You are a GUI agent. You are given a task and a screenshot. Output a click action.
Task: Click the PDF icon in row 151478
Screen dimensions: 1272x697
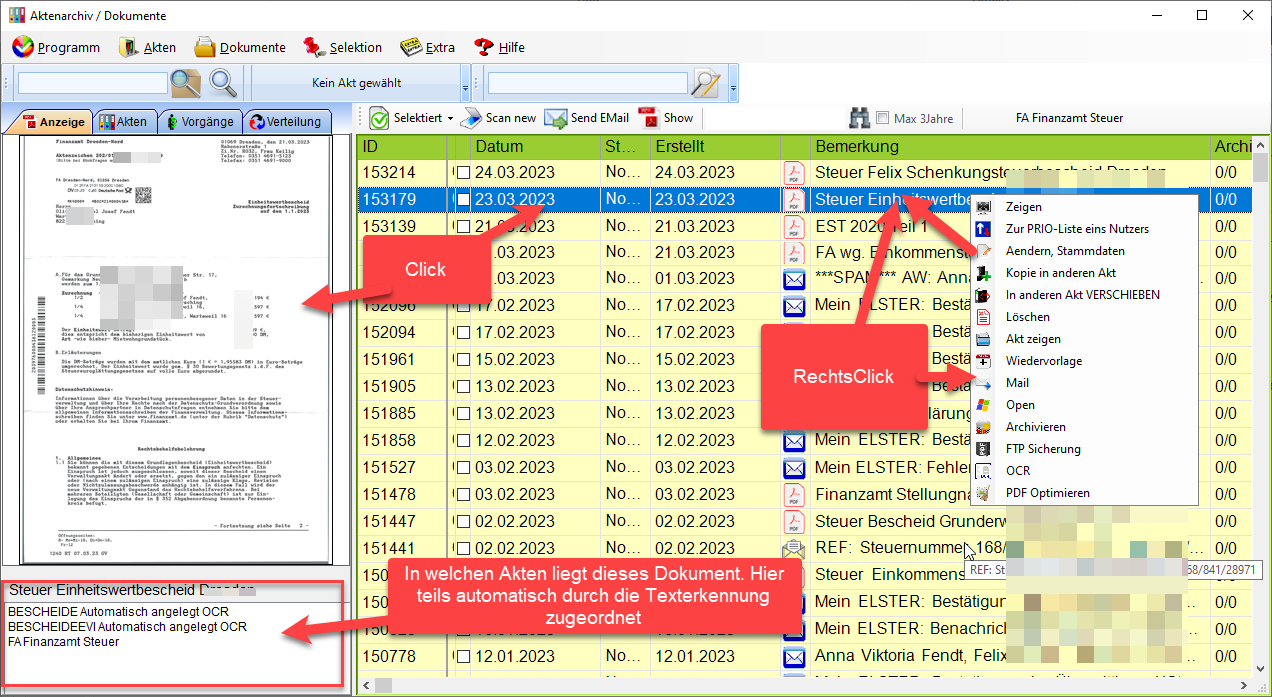pyautogui.click(x=794, y=494)
